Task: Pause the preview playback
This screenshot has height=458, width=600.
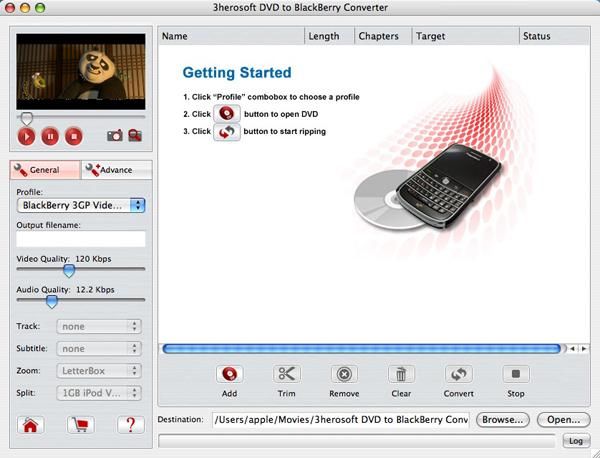Action: (50, 136)
